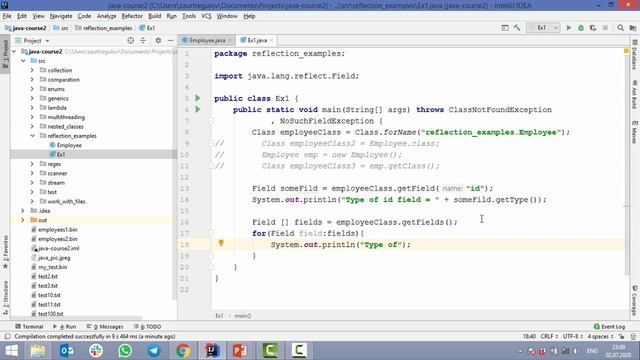
Task: Expand the collection folder
Action: [x=32, y=70]
